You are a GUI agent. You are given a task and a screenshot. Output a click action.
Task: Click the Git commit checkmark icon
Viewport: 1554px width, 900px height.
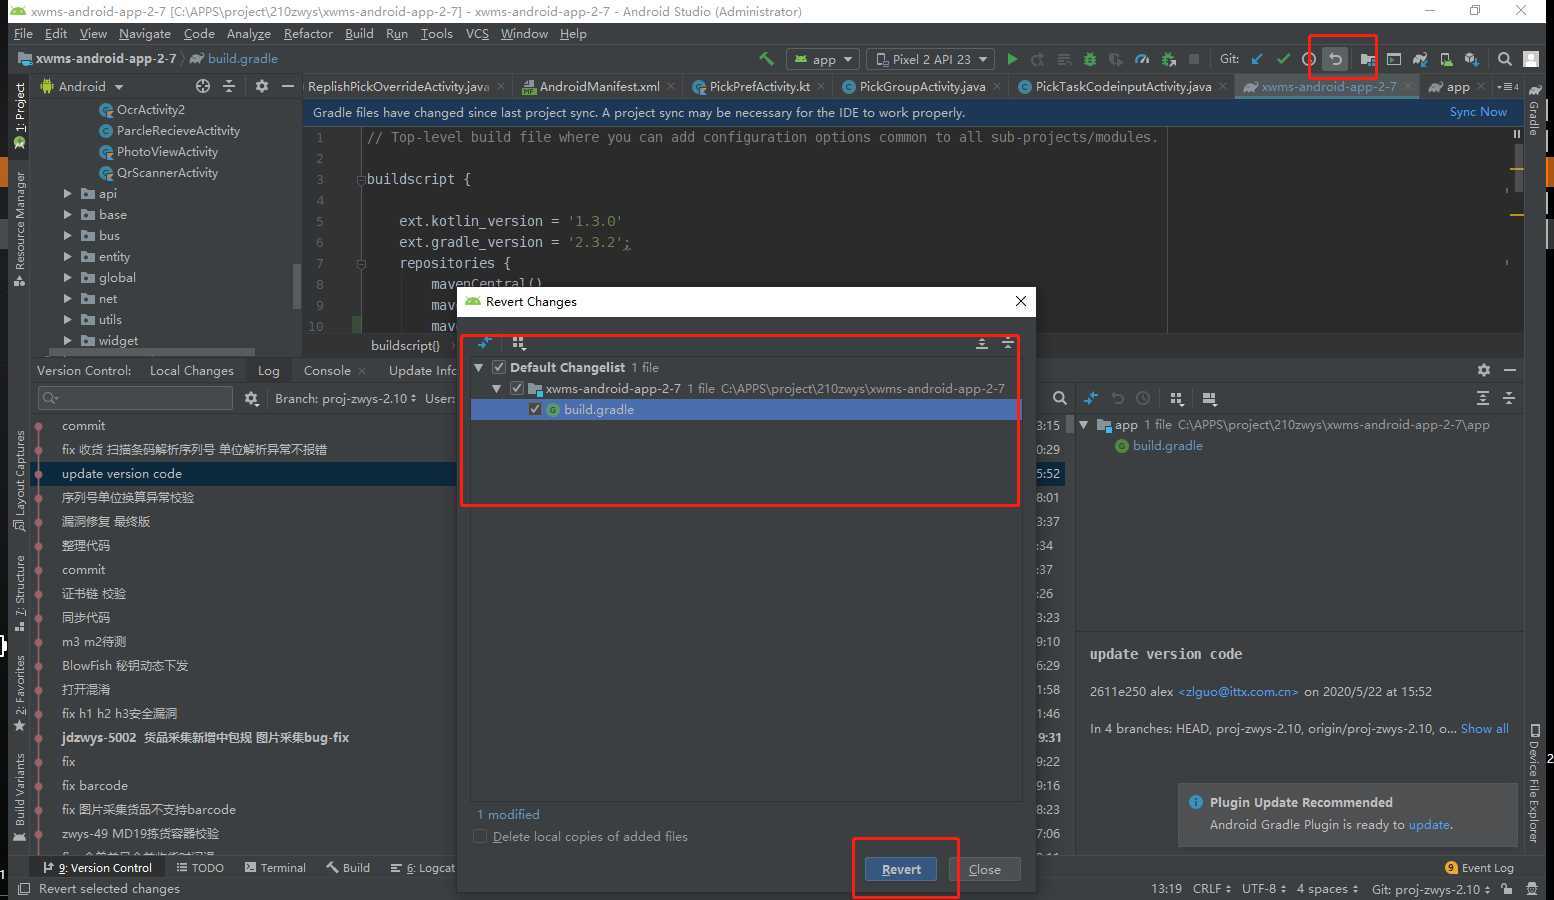coord(1283,59)
